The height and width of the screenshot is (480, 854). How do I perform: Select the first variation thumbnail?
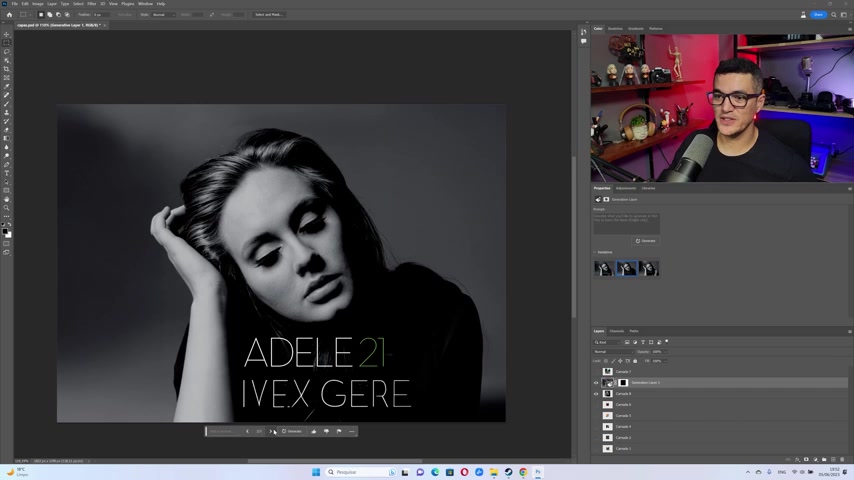(x=604, y=268)
